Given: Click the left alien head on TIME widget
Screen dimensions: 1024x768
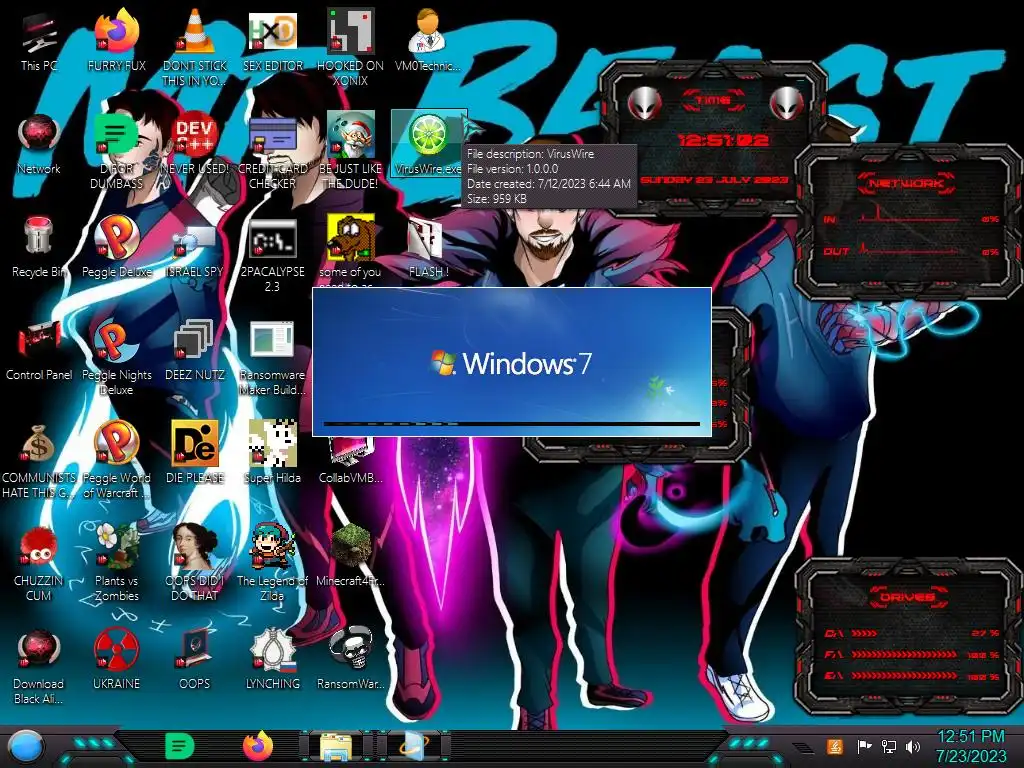Looking at the screenshot, I should point(644,103).
